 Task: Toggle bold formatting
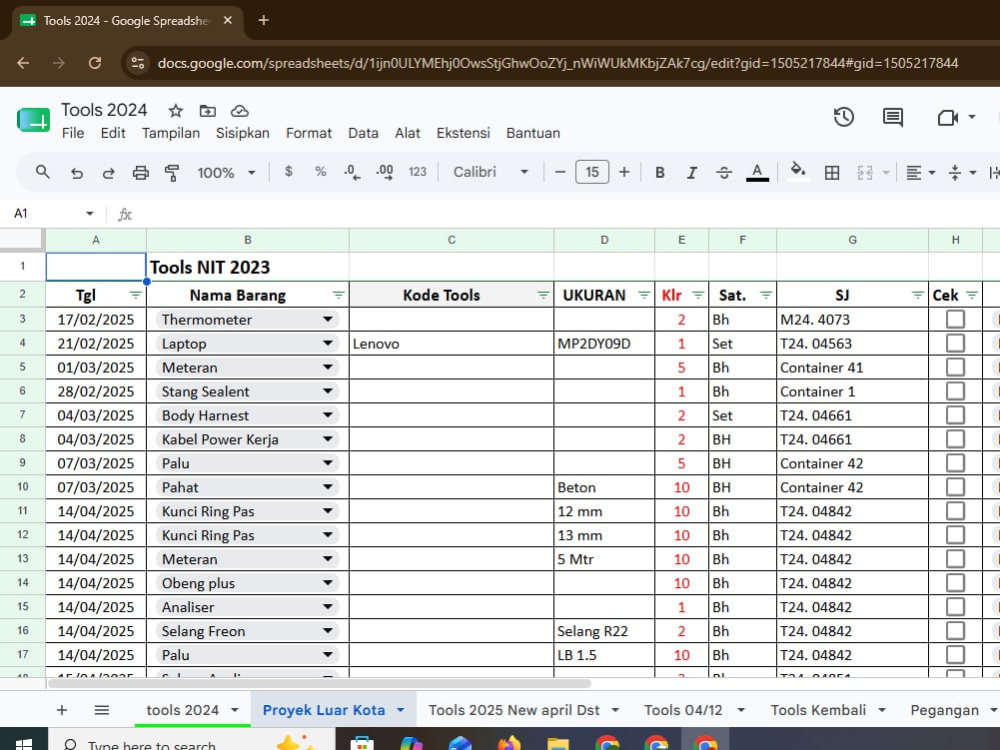pos(660,173)
